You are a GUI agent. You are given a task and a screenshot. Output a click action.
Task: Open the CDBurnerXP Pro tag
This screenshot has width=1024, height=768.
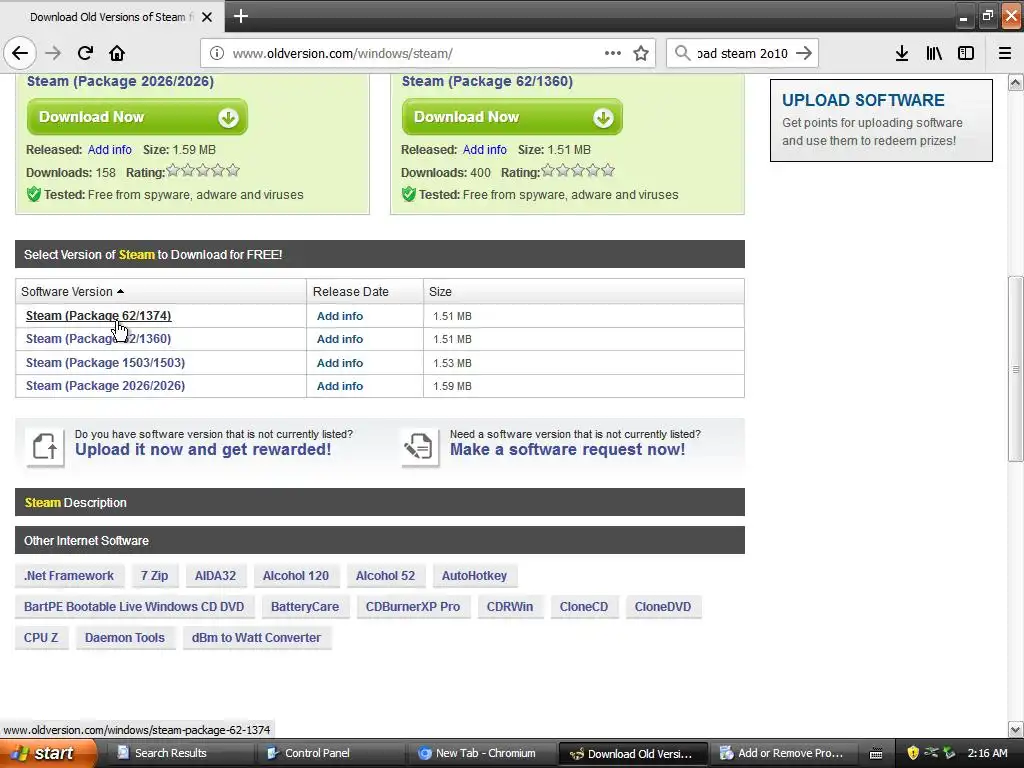pyautogui.click(x=413, y=606)
